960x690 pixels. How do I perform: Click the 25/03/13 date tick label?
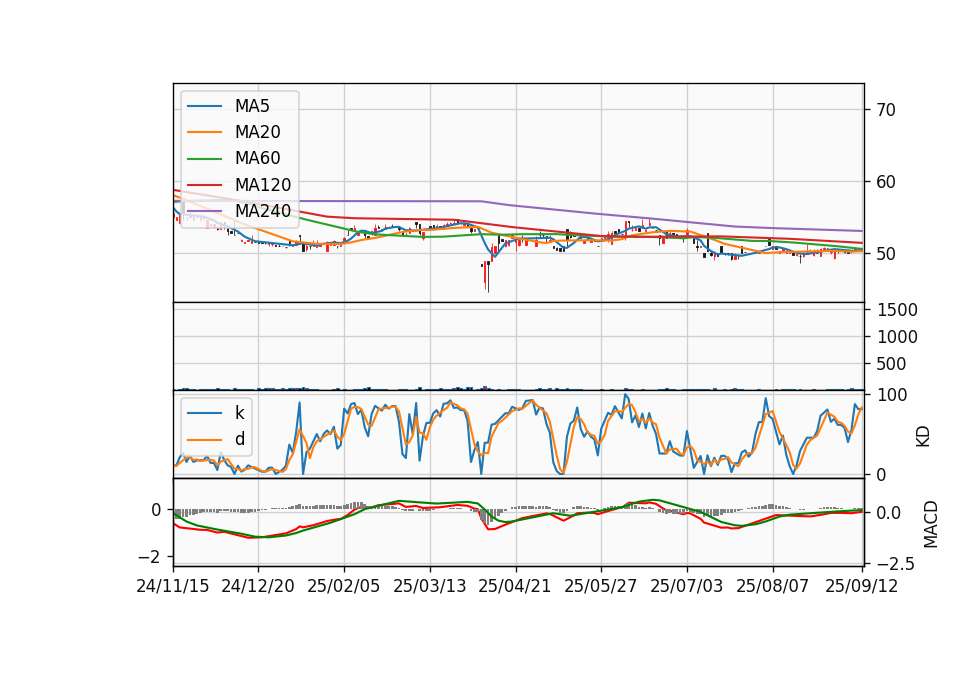point(430,586)
